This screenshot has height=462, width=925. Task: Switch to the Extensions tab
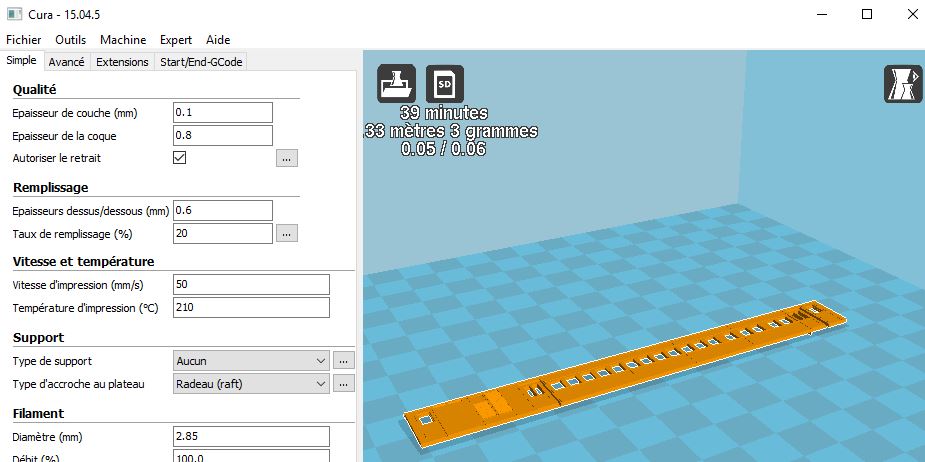coord(122,61)
